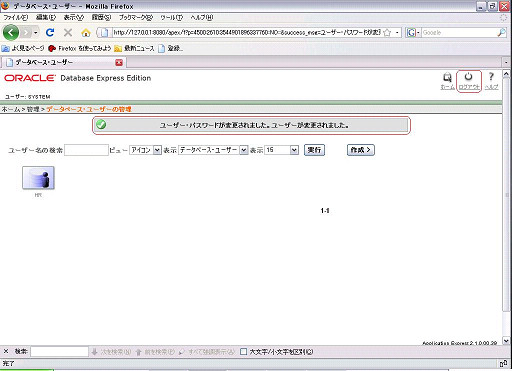The image size is (512, 371).
Task: Click 前を検索 up arrow in find bar
Action: pyautogui.click(x=138, y=351)
